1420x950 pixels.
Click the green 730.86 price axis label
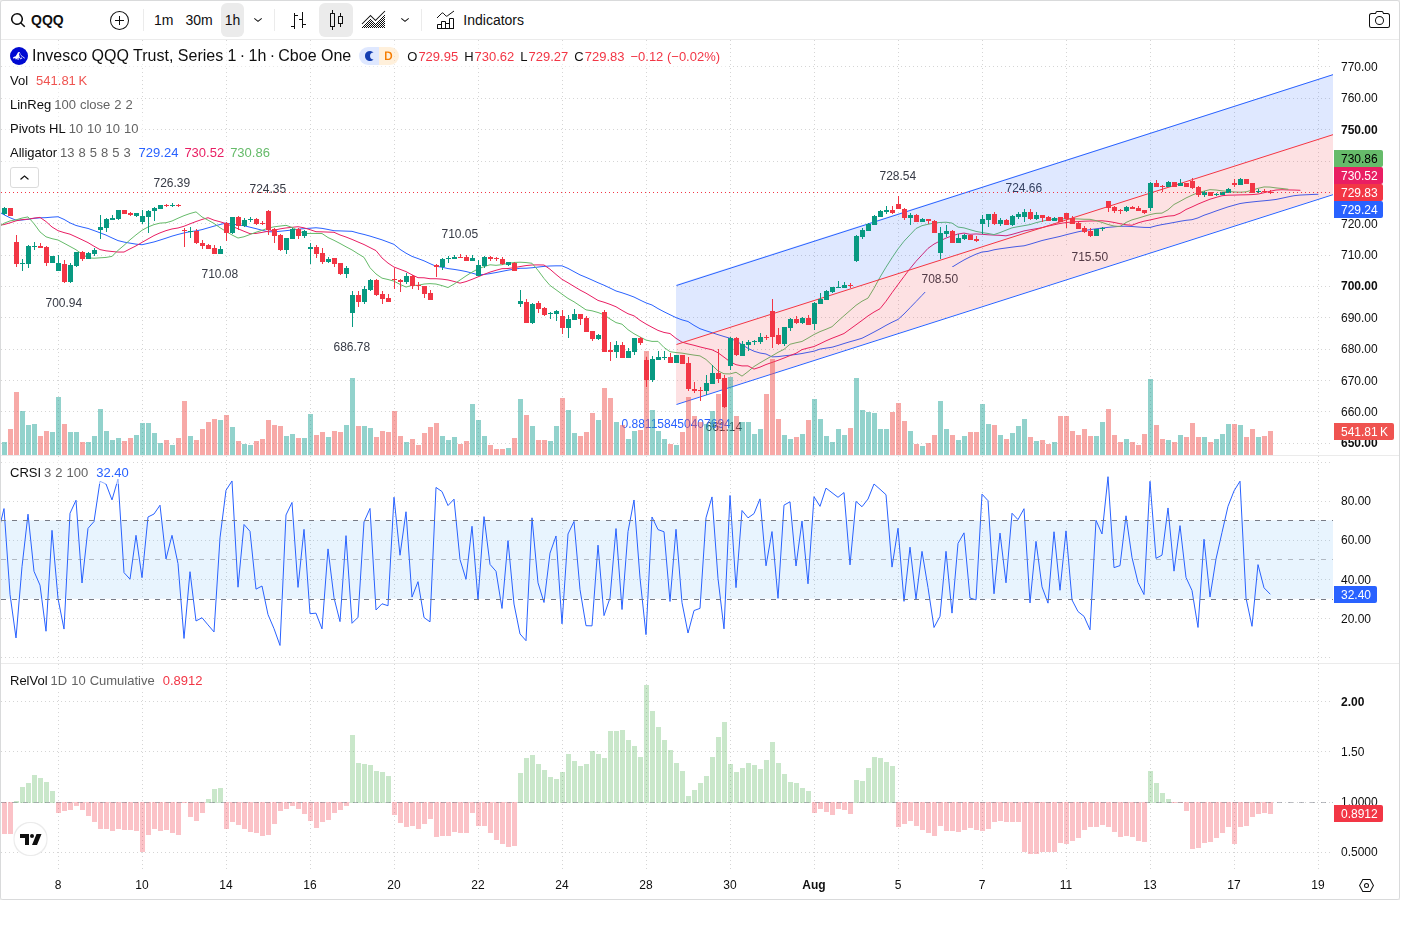click(1359, 159)
